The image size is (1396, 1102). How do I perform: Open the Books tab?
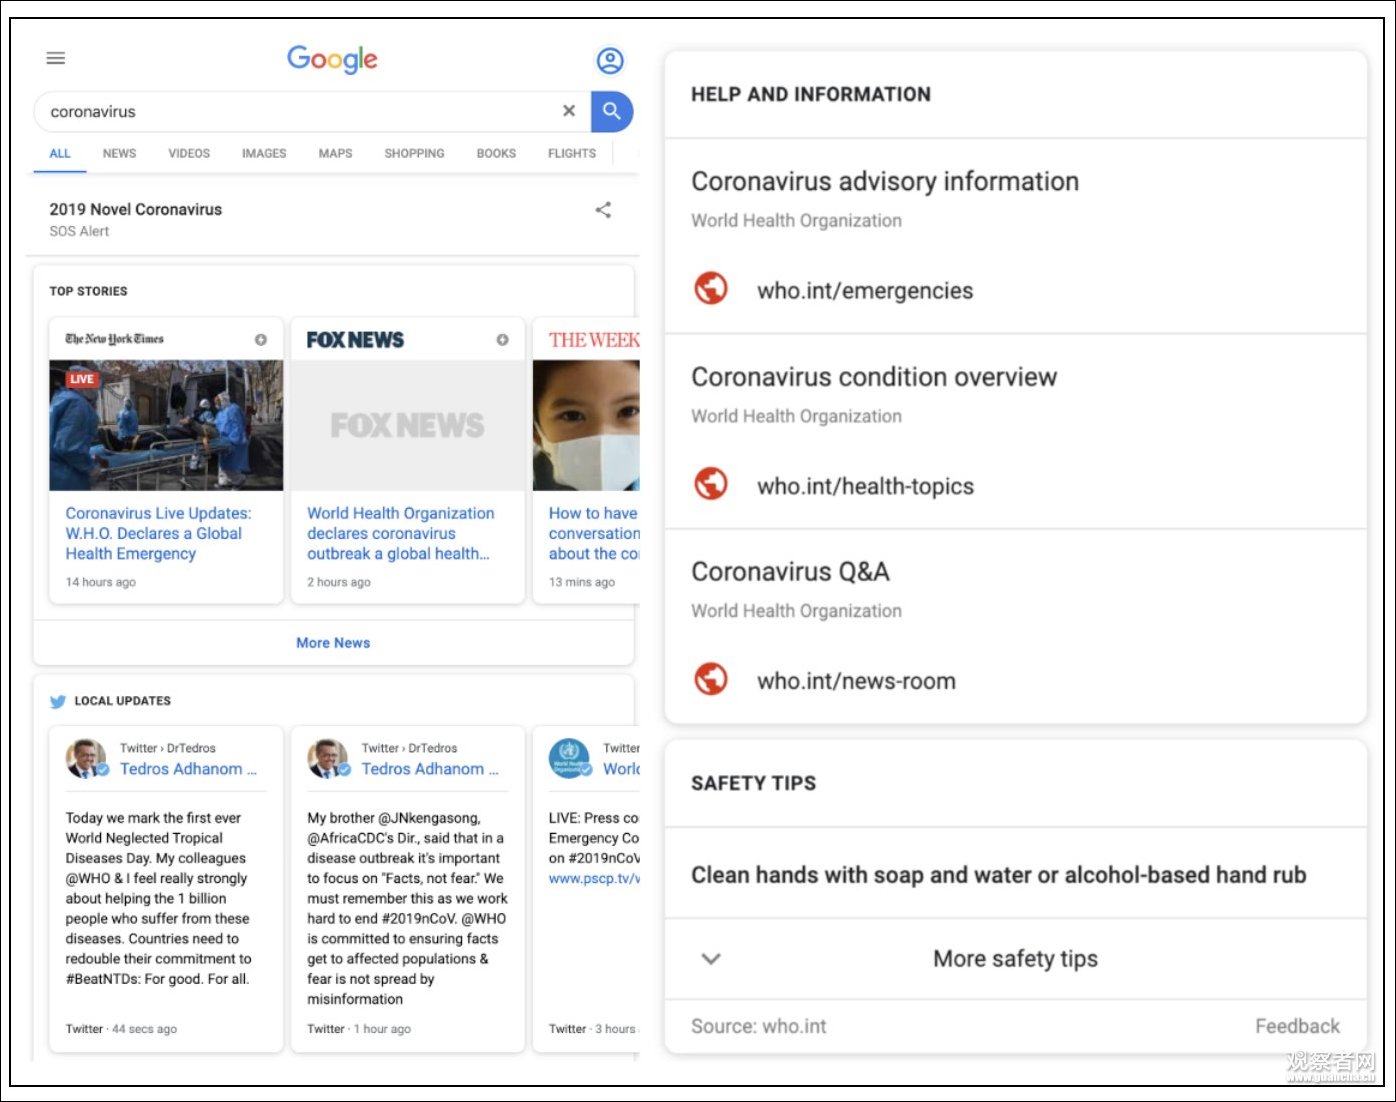(x=496, y=153)
